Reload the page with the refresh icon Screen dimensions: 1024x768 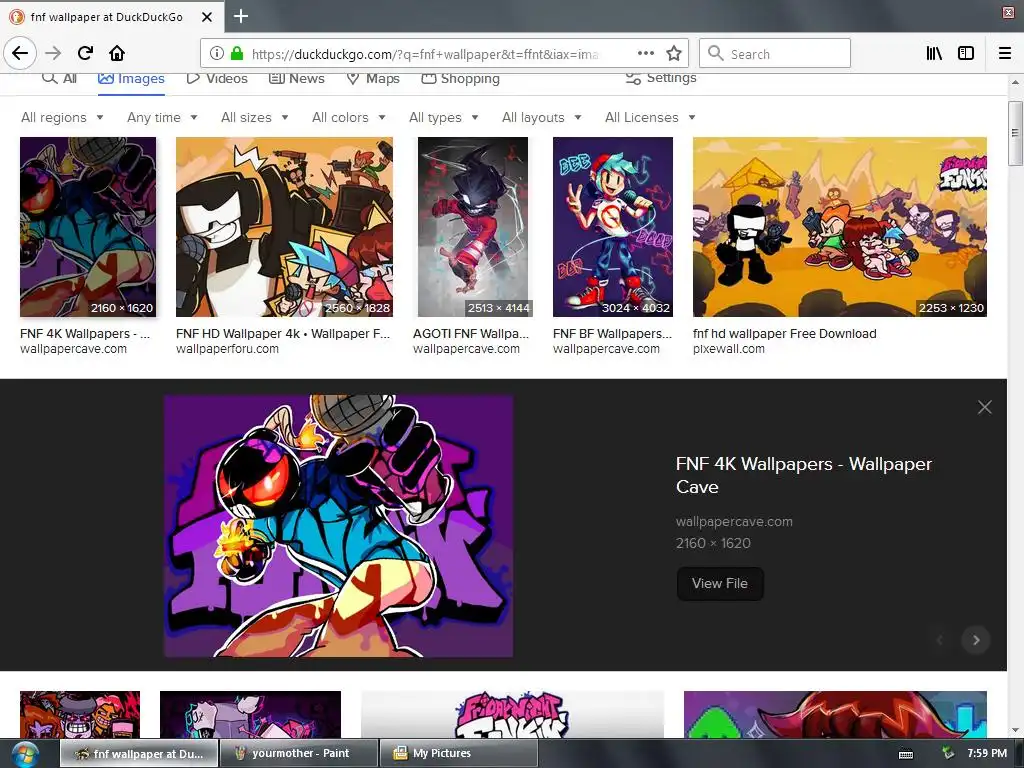(85, 53)
